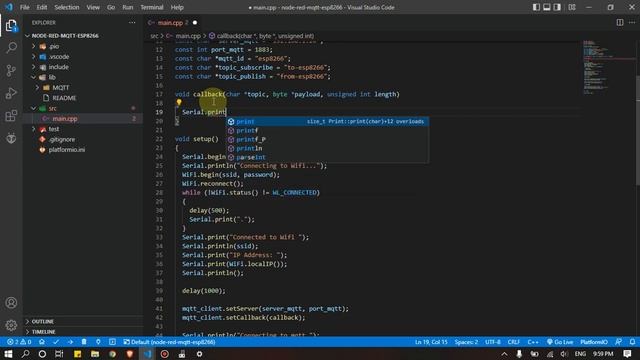Switch PlatformIO Default project environment
640x360 pixels.
(169, 342)
